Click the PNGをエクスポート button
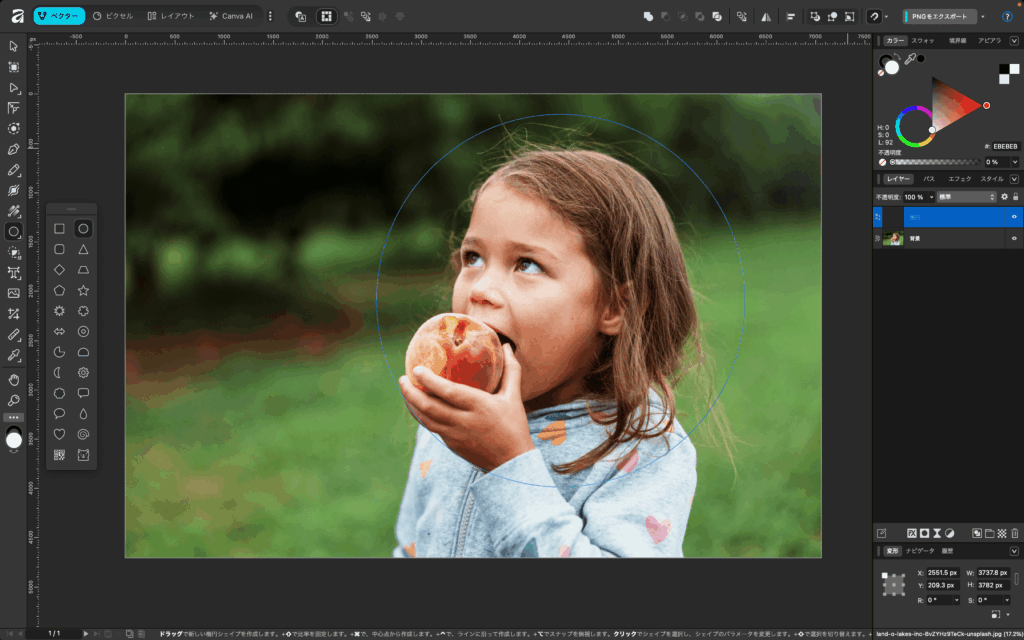The image size is (1024, 640). [939, 17]
